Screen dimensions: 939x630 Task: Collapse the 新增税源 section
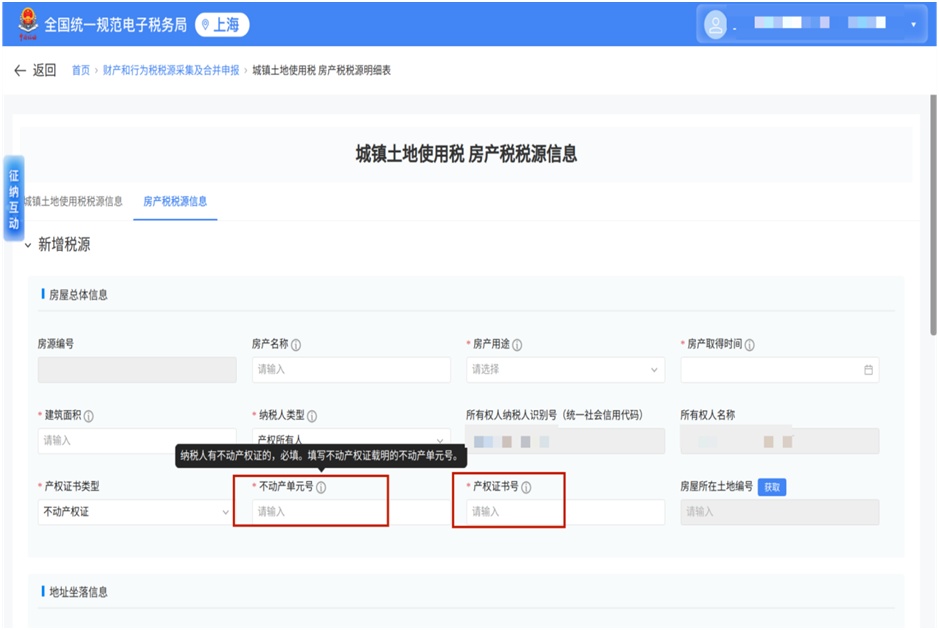coord(28,245)
